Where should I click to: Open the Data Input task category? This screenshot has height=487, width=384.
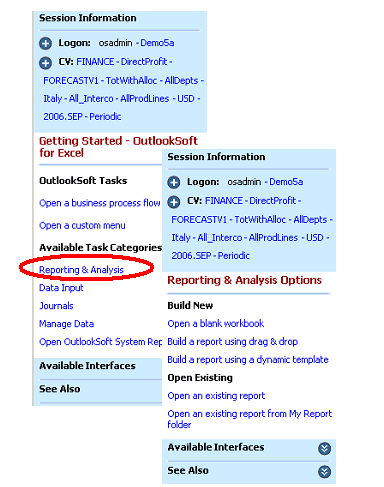[61, 288]
